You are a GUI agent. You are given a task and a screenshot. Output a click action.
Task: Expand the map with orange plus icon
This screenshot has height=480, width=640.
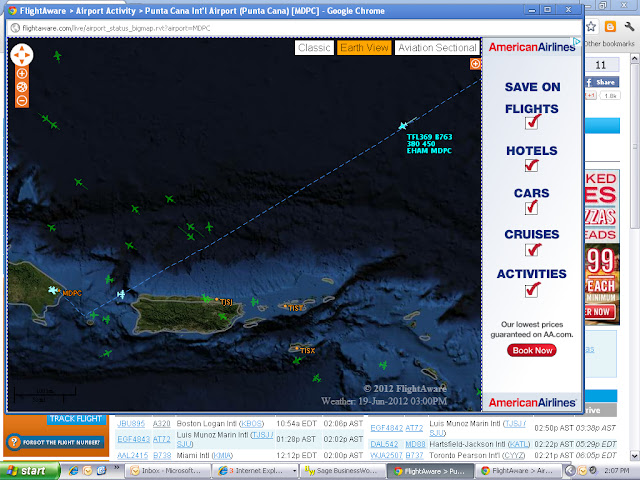pyautogui.click(x=475, y=64)
